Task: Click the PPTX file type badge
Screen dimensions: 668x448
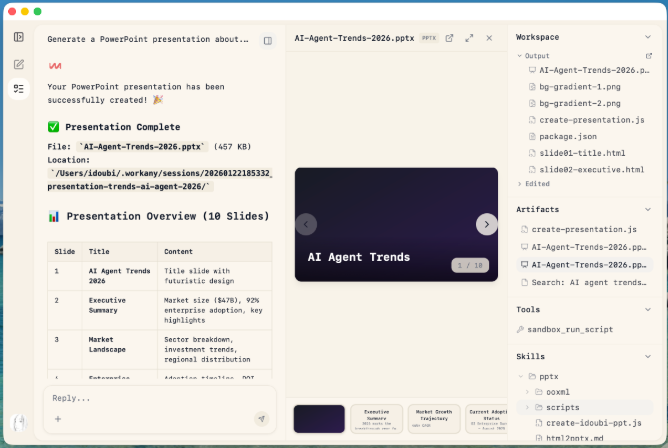Action: pyautogui.click(x=429, y=38)
